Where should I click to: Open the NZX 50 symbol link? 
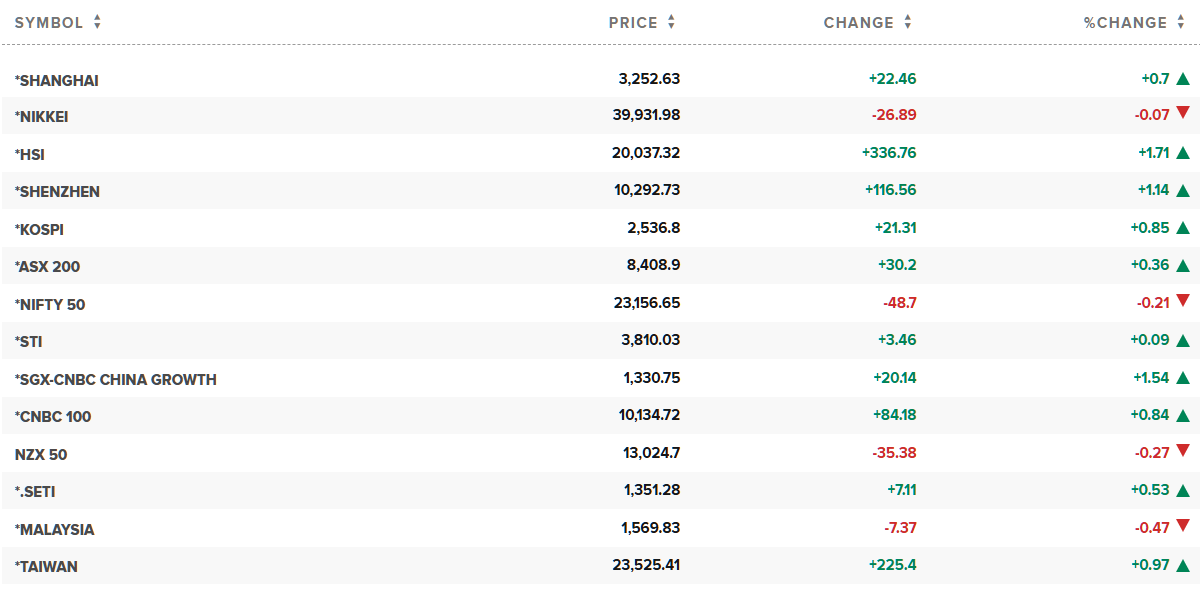(x=41, y=455)
